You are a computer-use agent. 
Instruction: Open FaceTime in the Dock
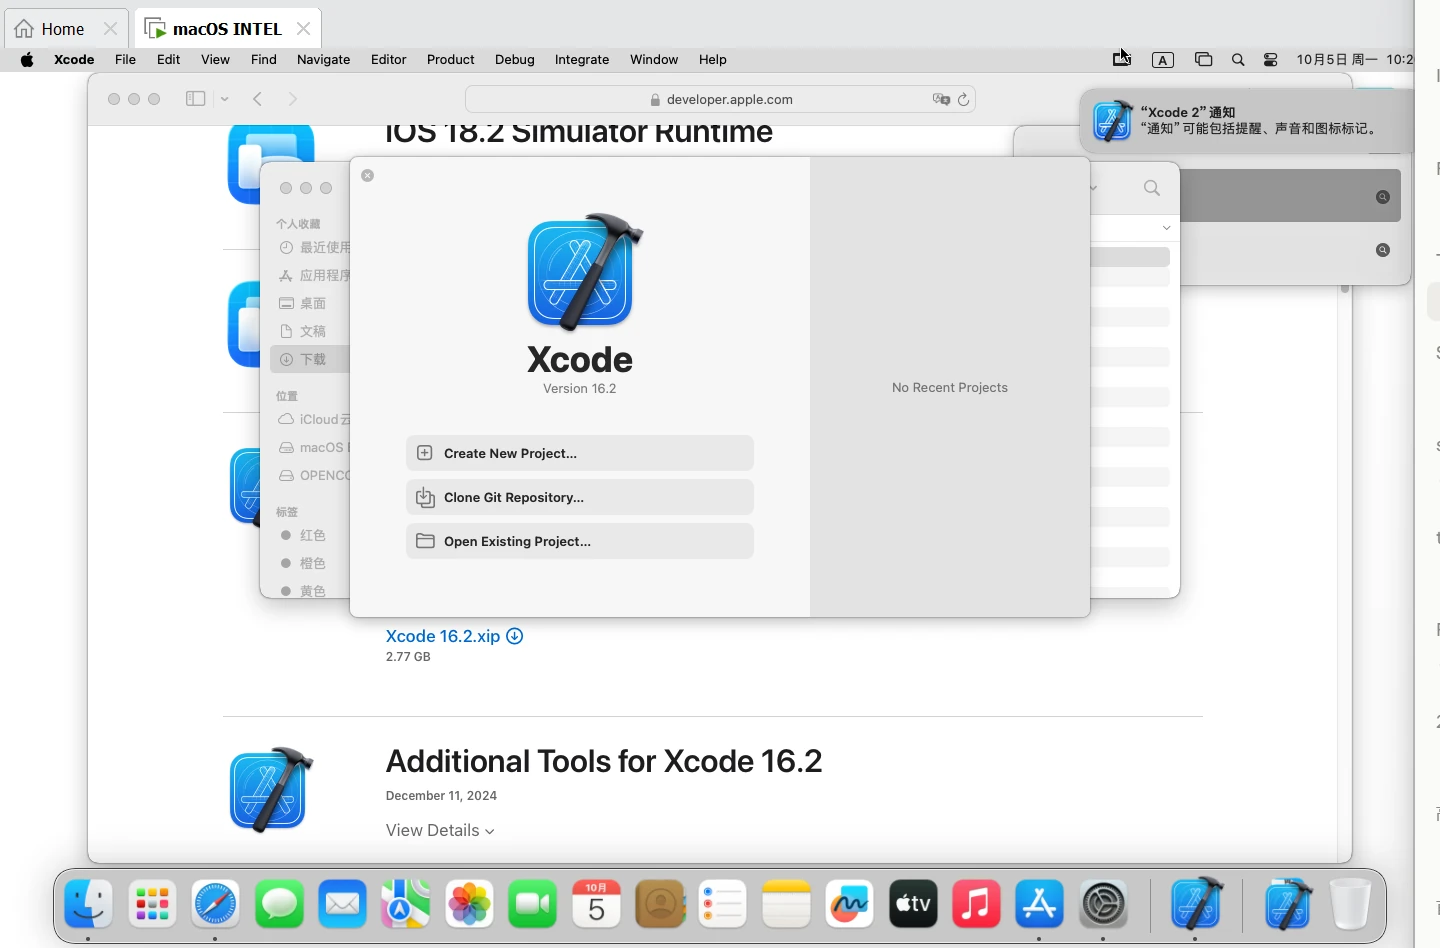pyautogui.click(x=533, y=904)
